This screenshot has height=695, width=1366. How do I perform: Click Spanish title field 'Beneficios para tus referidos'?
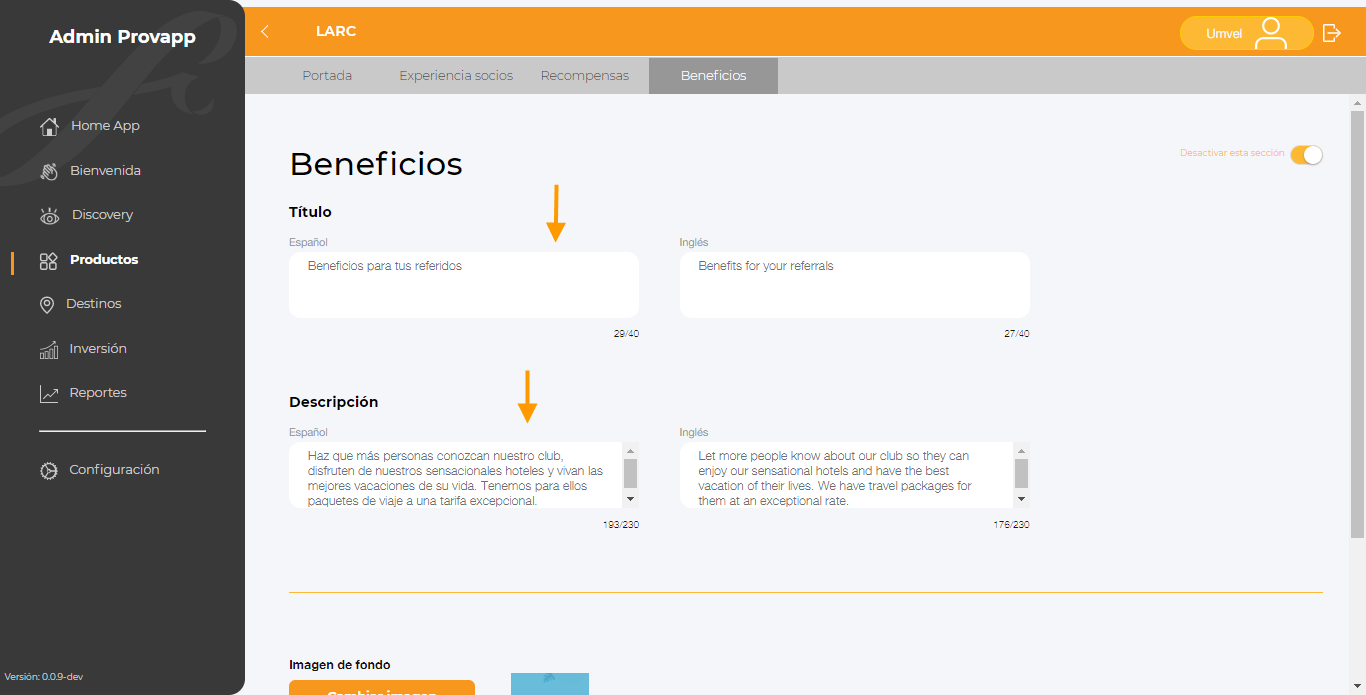click(x=464, y=285)
